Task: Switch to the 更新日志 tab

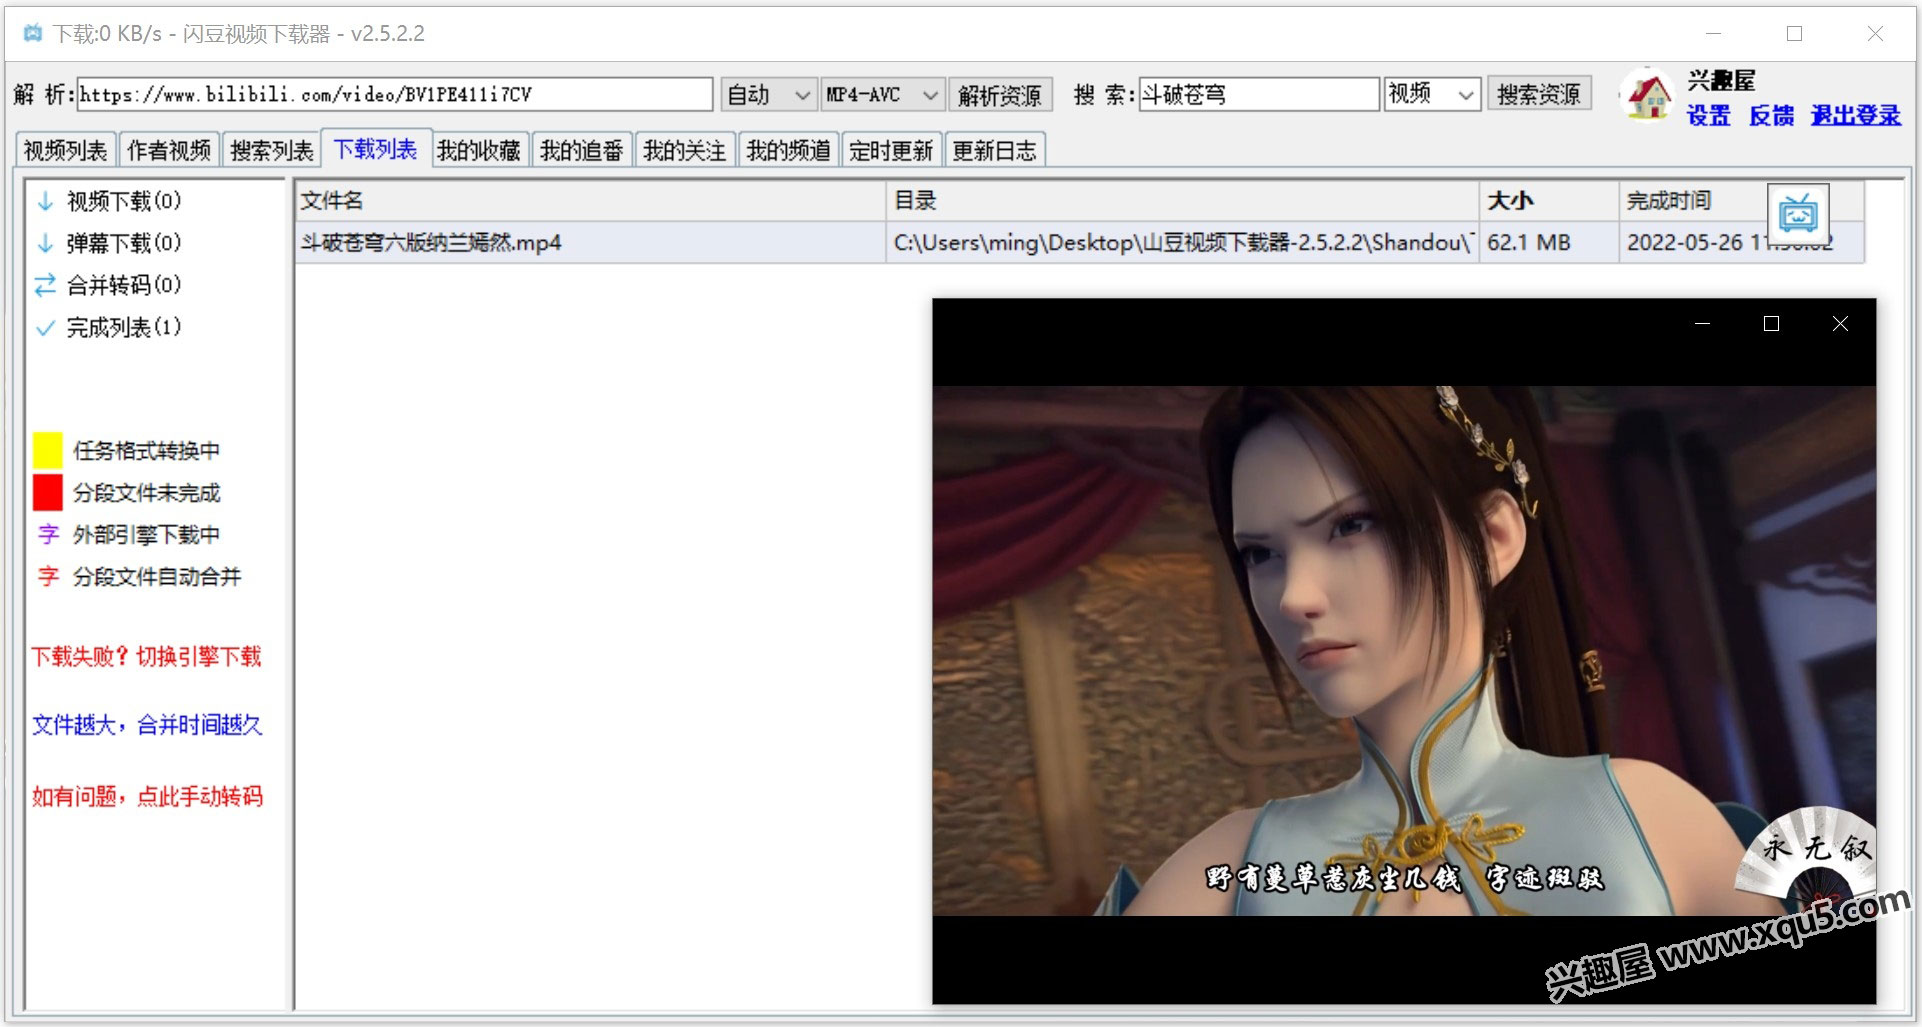Action: (x=994, y=150)
